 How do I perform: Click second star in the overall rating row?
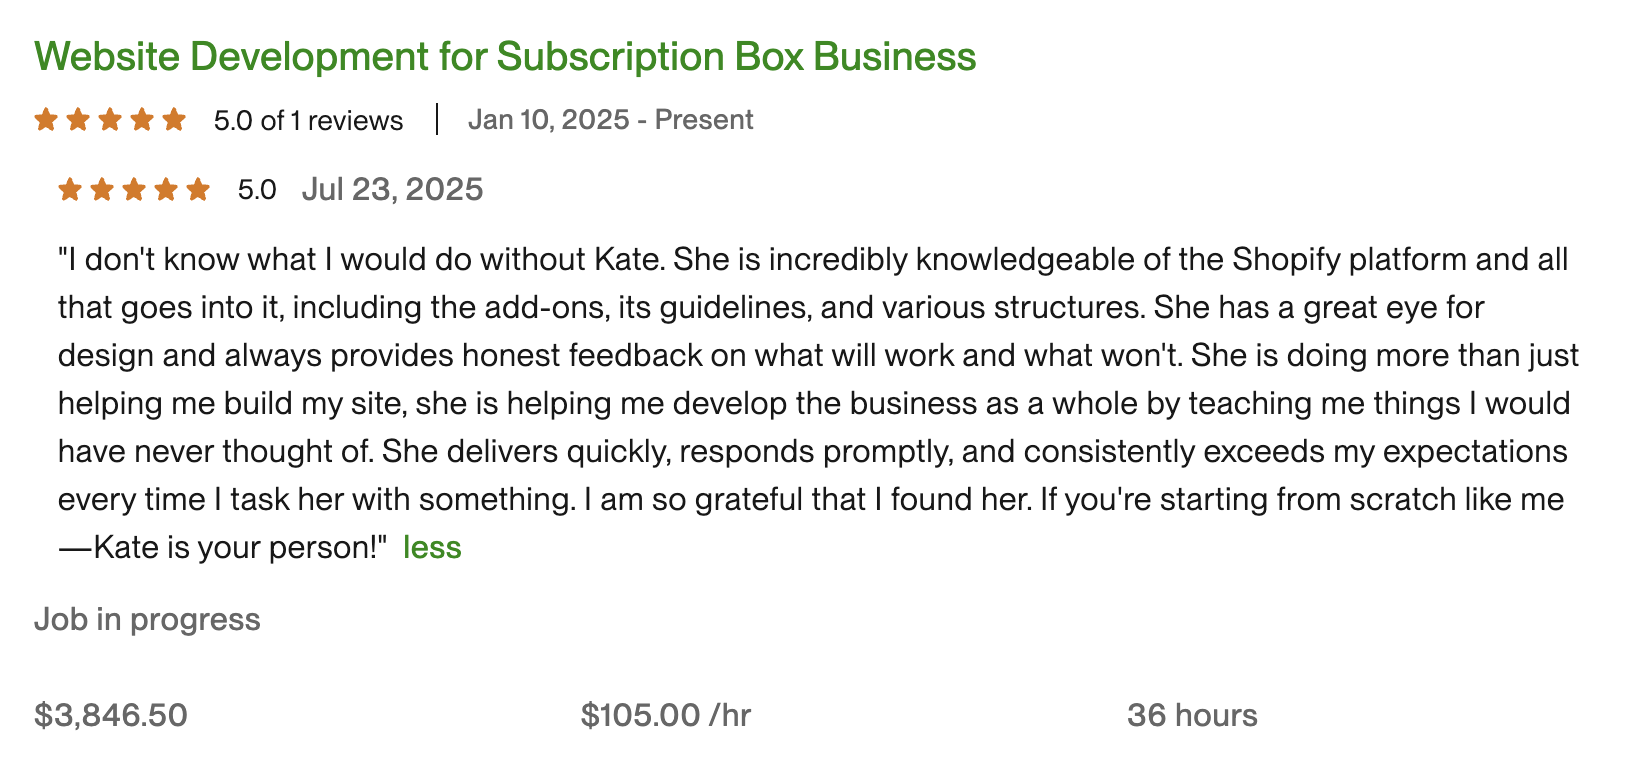78,120
